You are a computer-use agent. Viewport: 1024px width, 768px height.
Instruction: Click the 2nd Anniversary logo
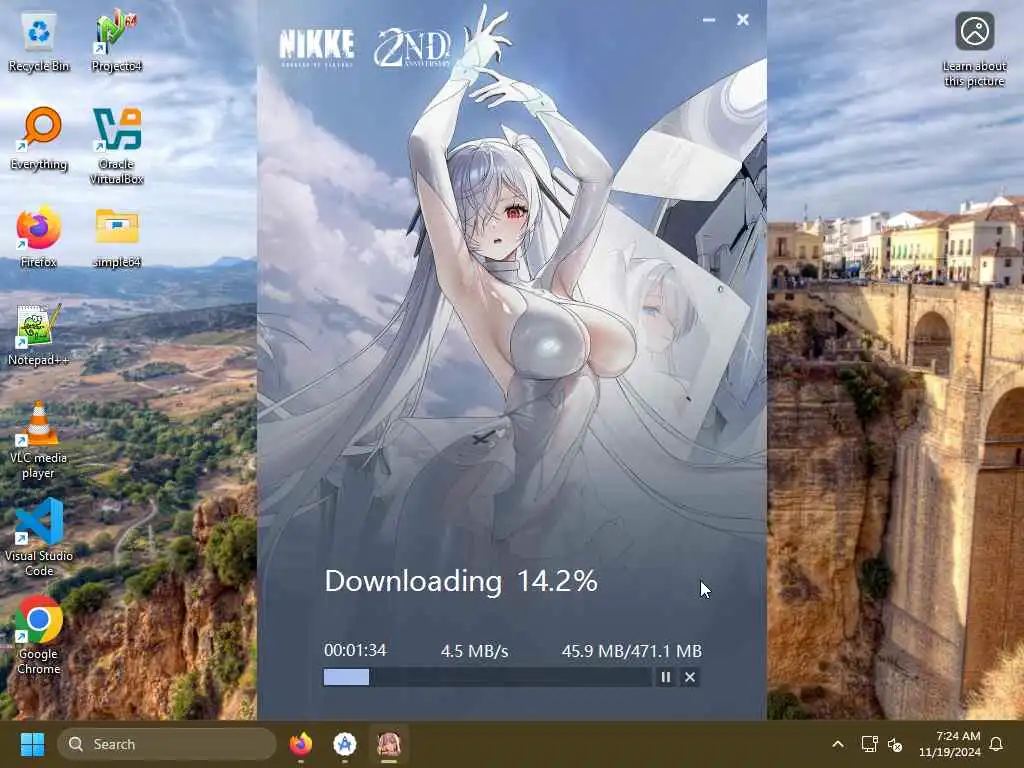pyautogui.click(x=413, y=47)
